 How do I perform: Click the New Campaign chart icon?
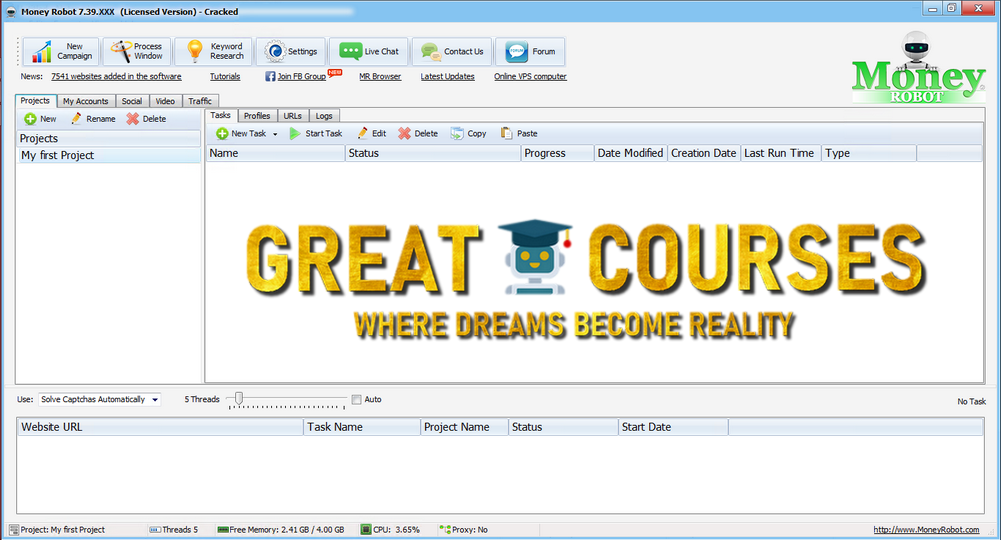41,52
